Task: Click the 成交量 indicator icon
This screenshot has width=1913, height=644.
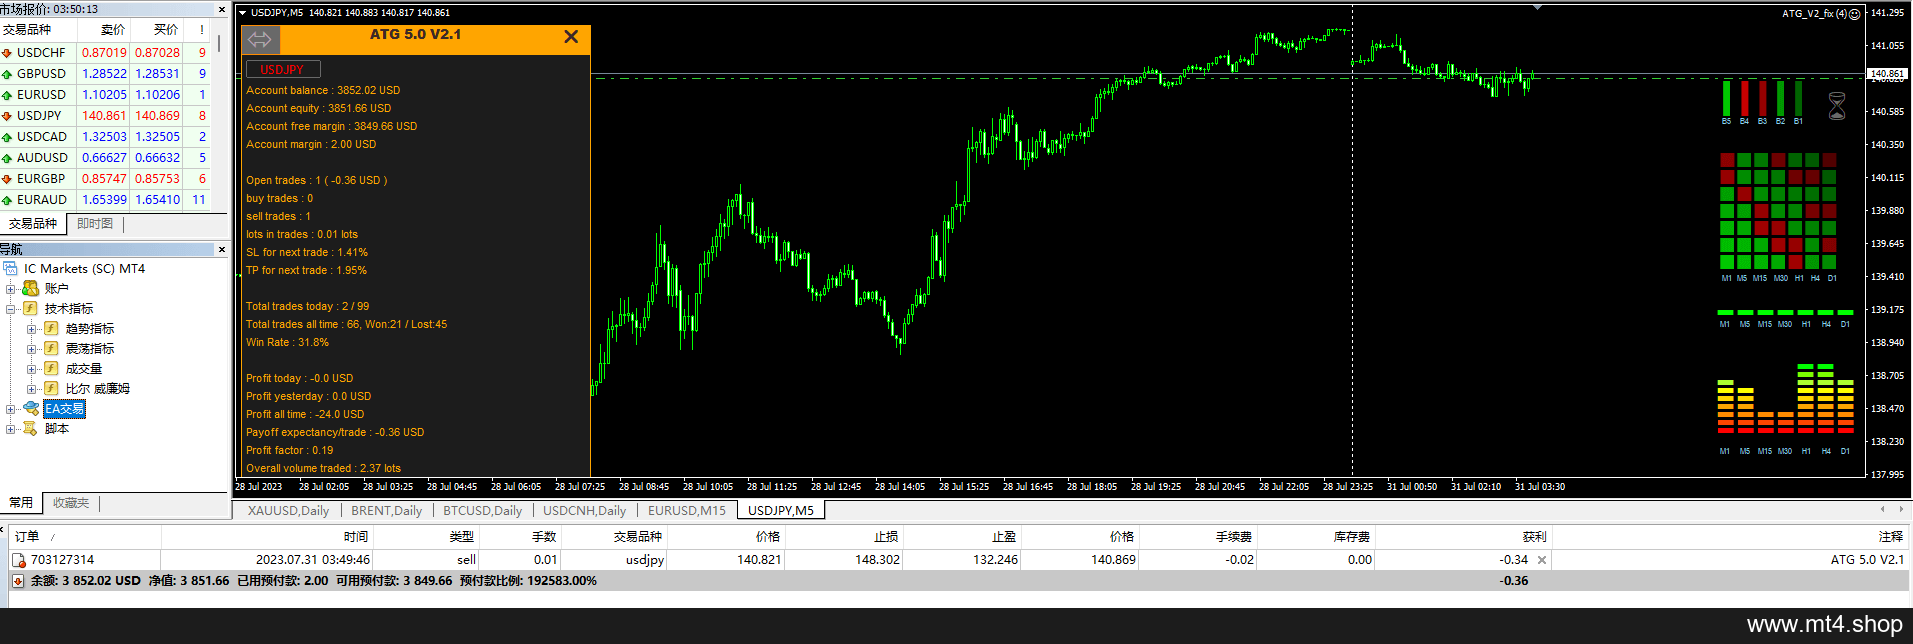Action: coord(51,368)
